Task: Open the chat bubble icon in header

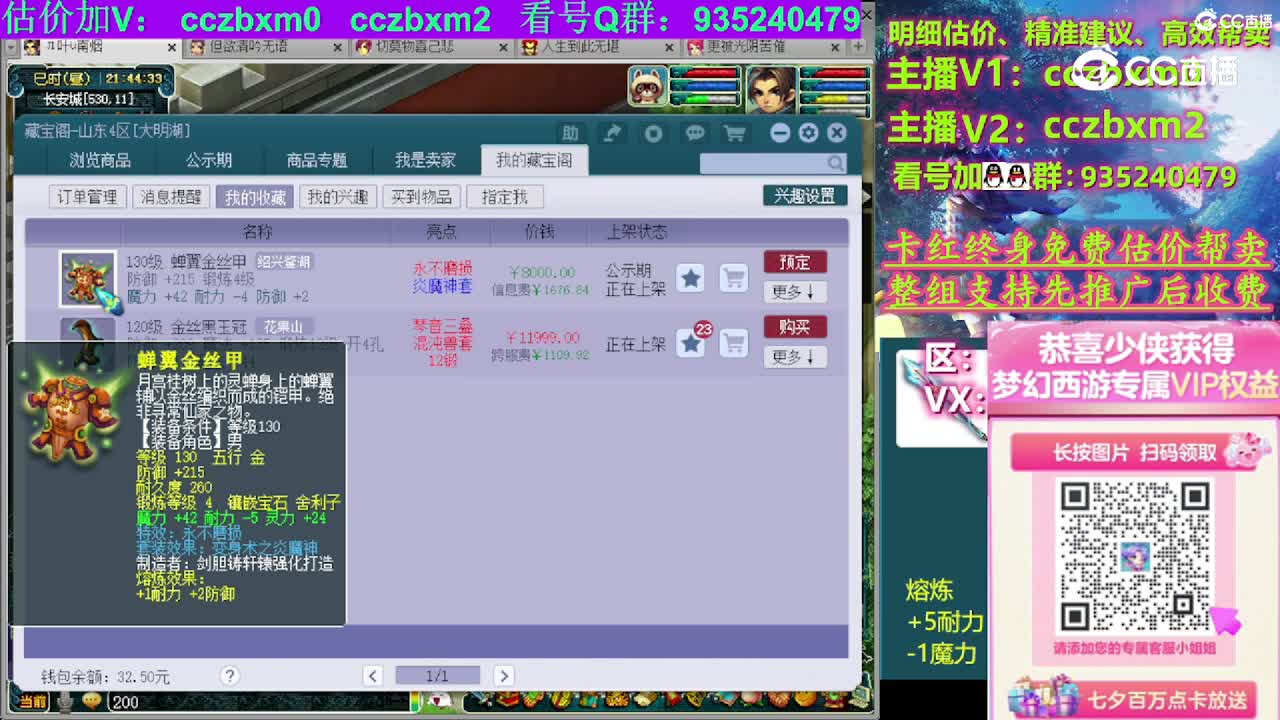Action: (695, 133)
